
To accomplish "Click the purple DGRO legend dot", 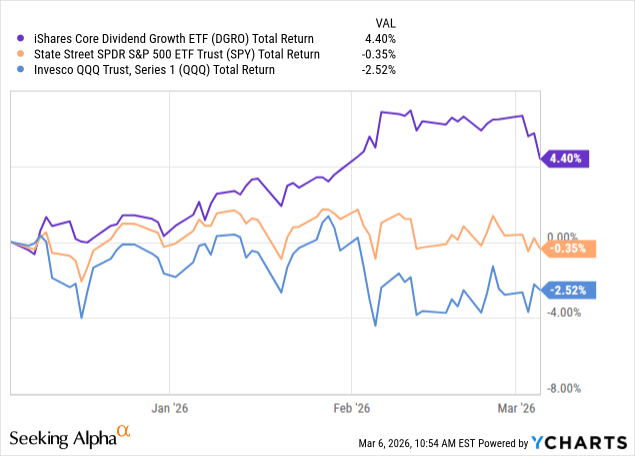I will (15, 37).
